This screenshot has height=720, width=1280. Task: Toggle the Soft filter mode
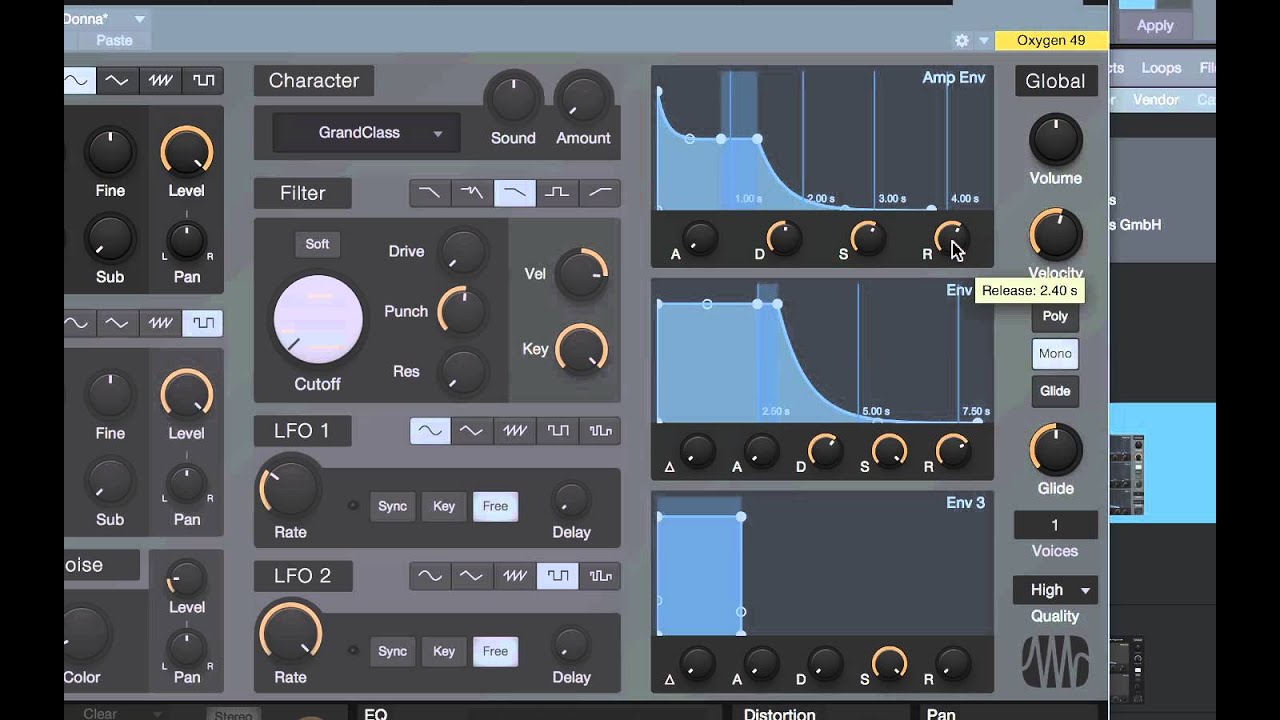point(317,244)
